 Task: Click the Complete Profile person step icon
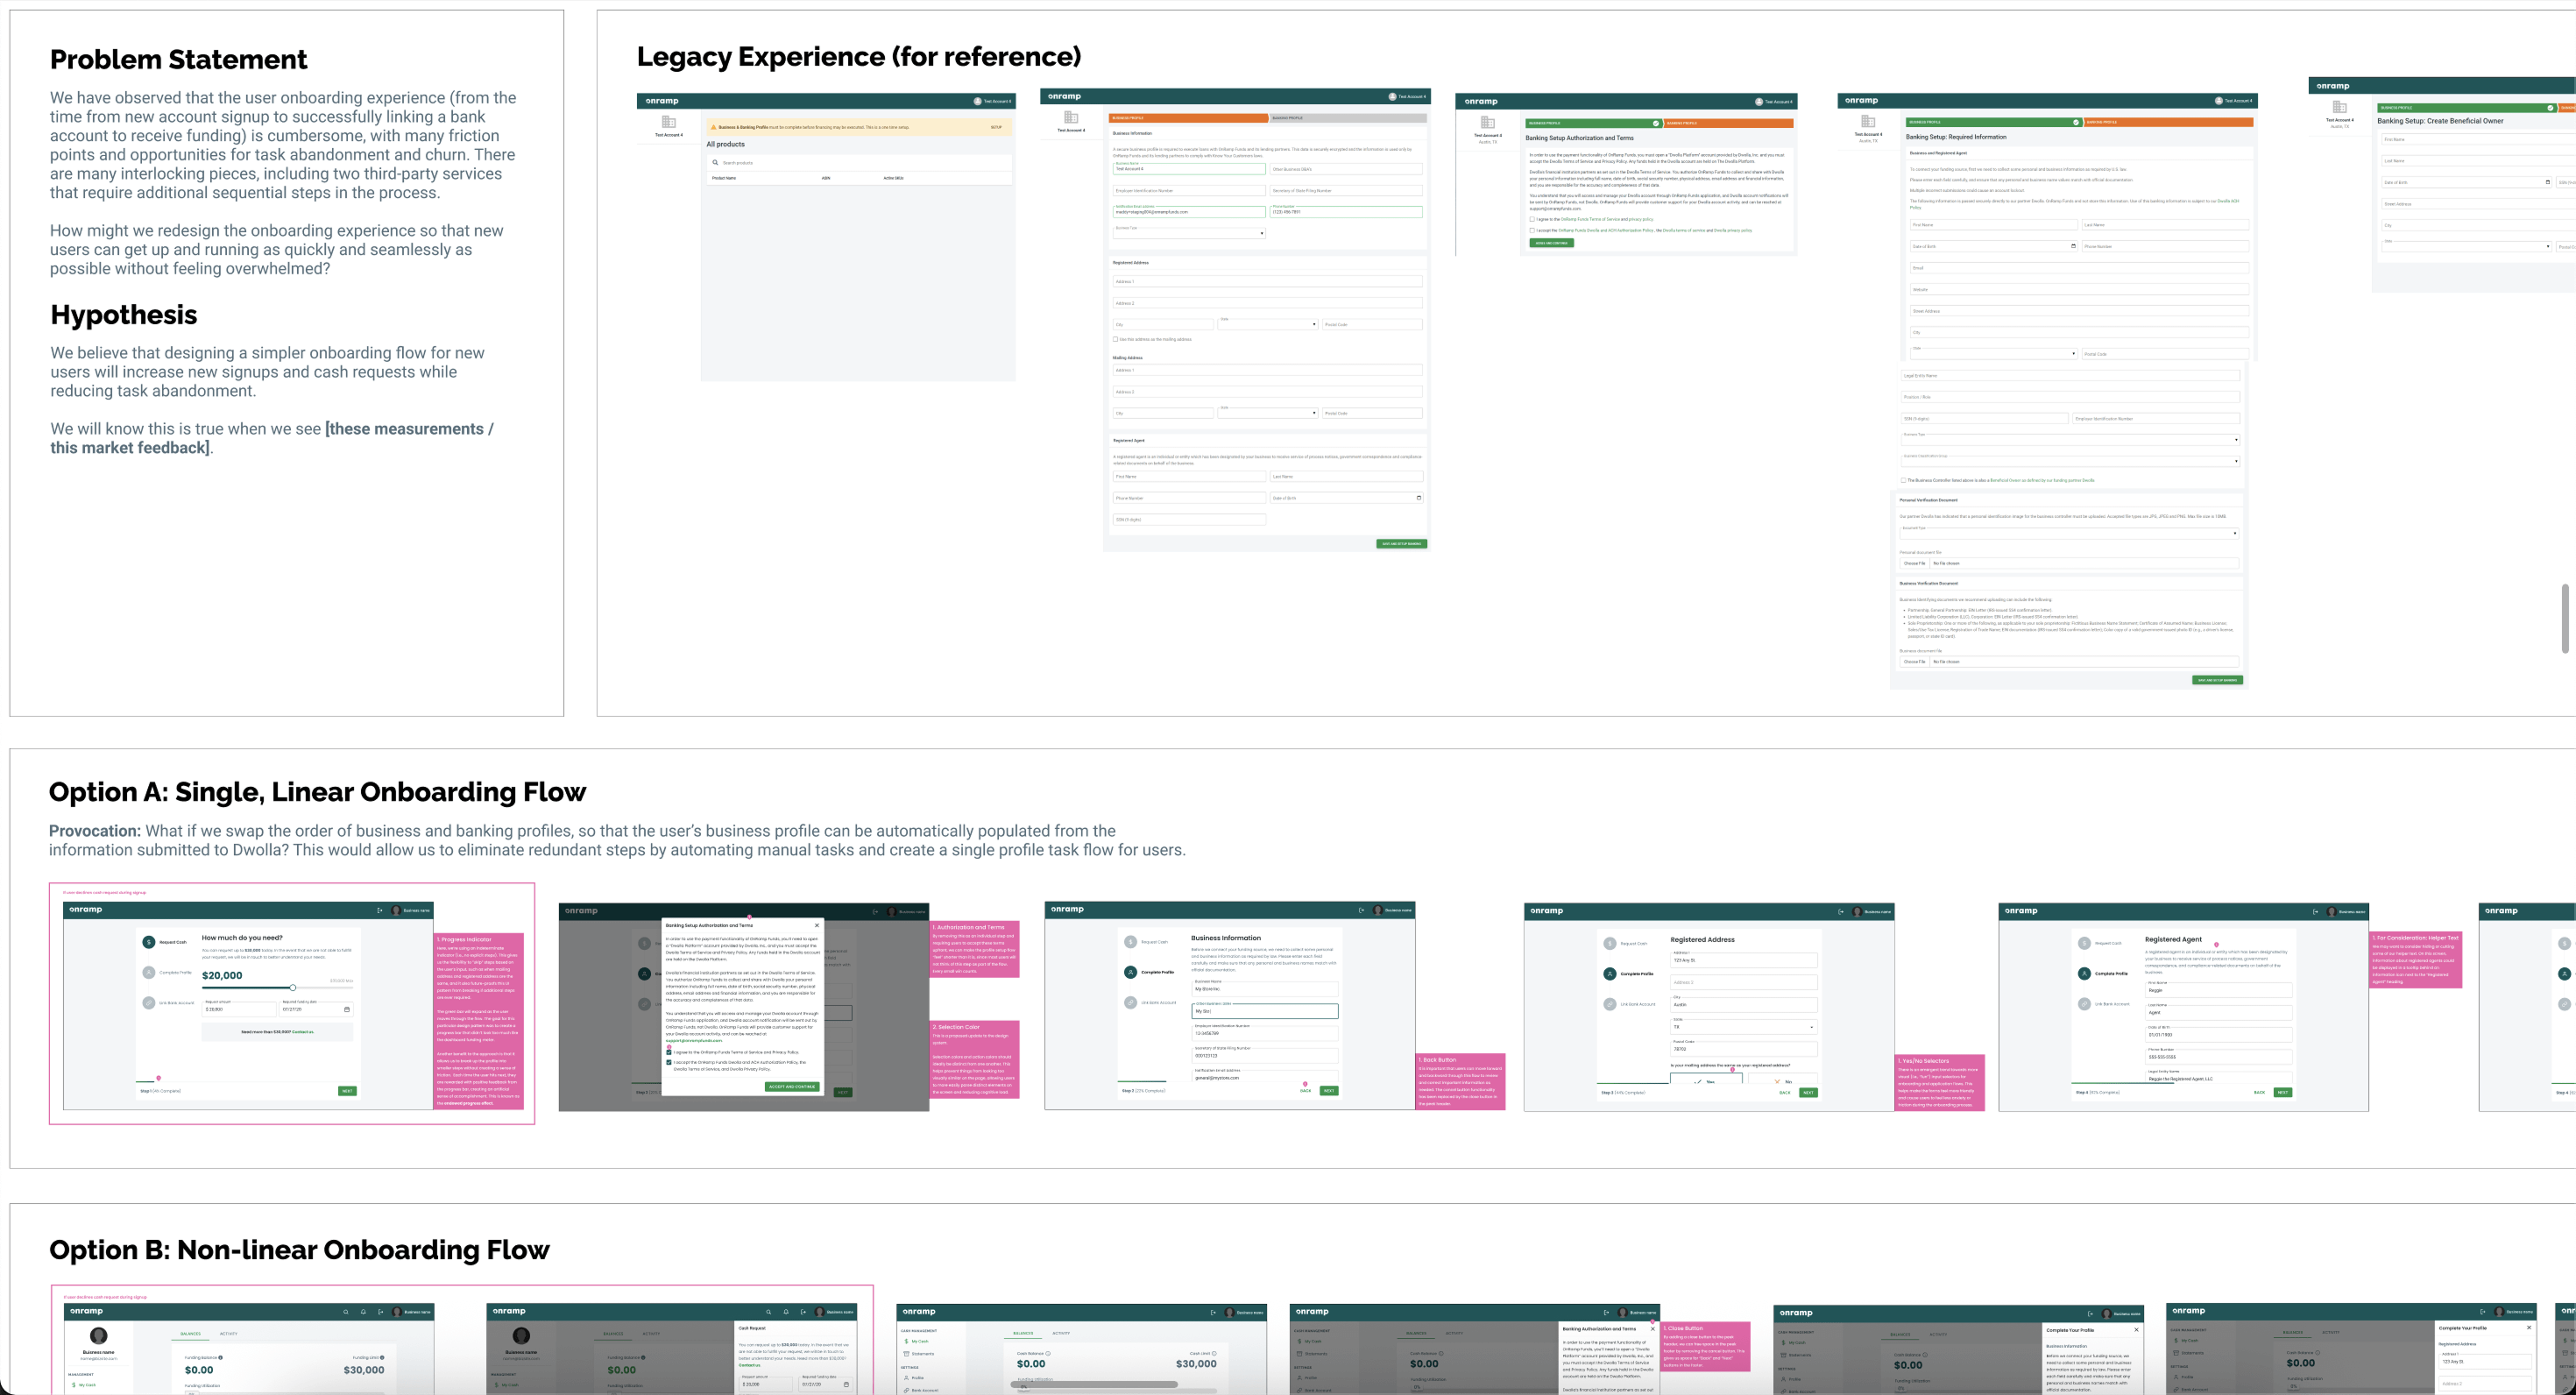click(x=148, y=973)
